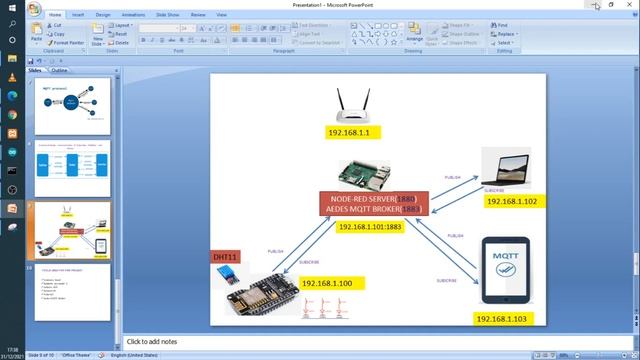Click the notes field to add notes
This screenshot has width=640, height=360.
tap(378, 342)
